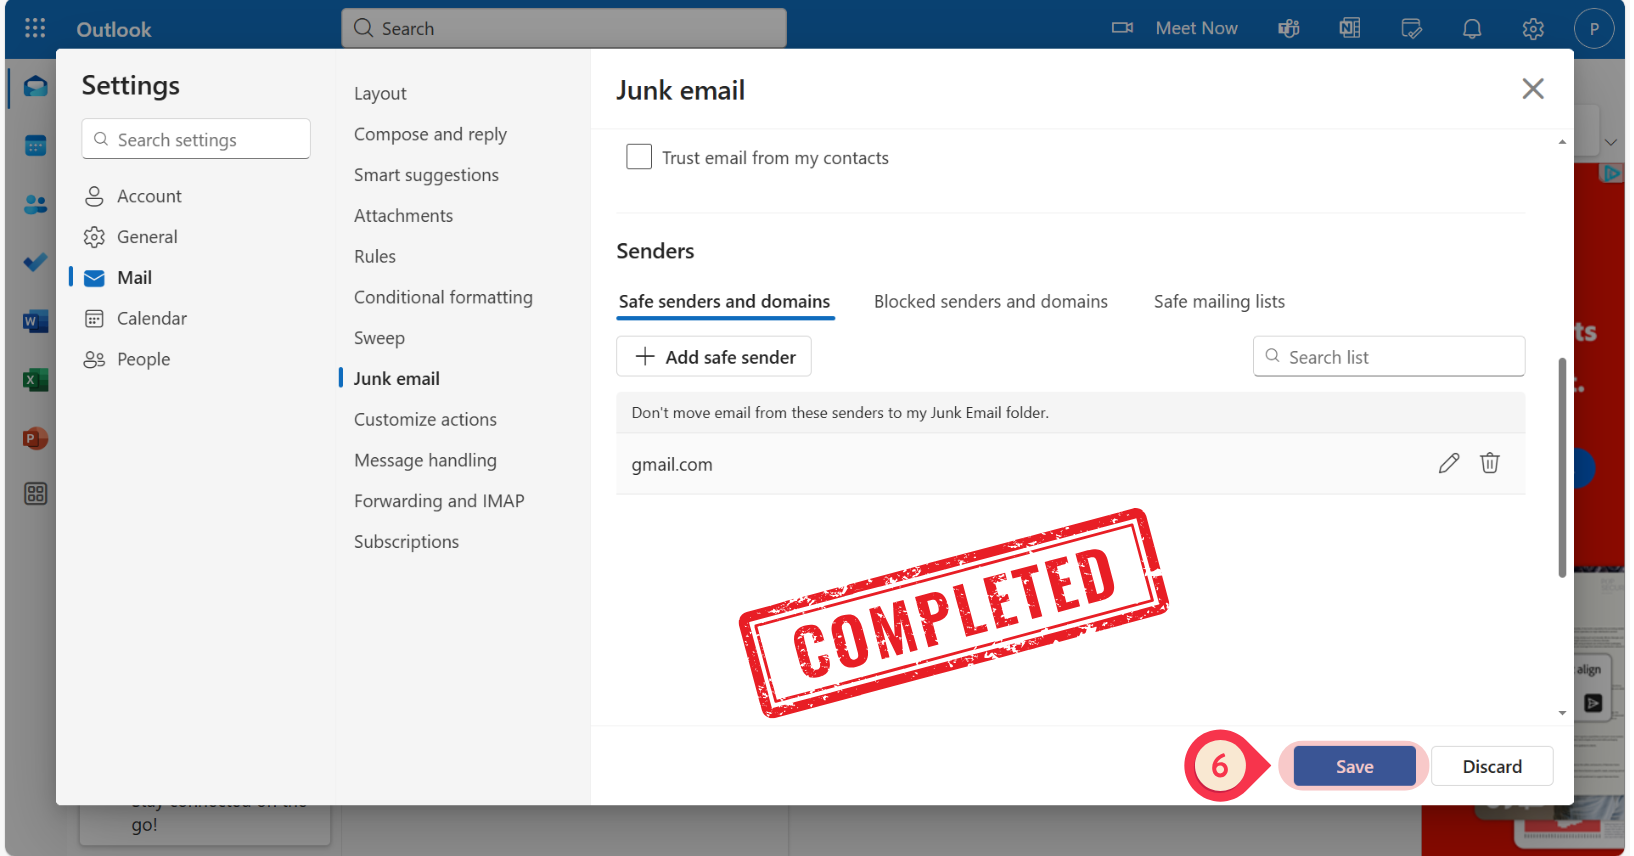Viewport: 1634px width, 856px height.
Task: Click the Outlook brand title
Action: 114,29
